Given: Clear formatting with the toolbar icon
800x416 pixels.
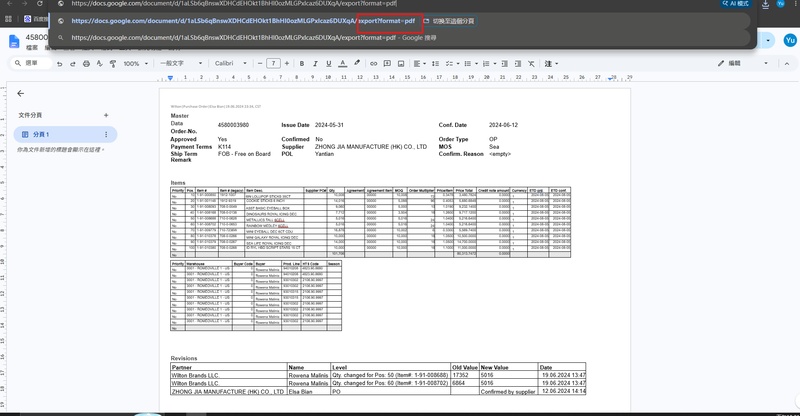Looking at the screenshot, I should point(531,63).
